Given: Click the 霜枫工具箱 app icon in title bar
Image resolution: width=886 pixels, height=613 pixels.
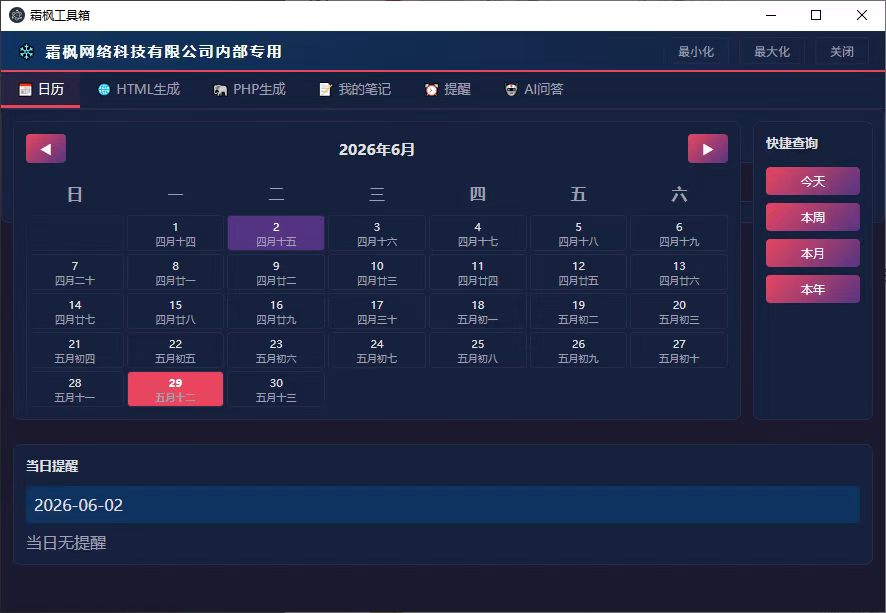Looking at the screenshot, I should (17, 15).
